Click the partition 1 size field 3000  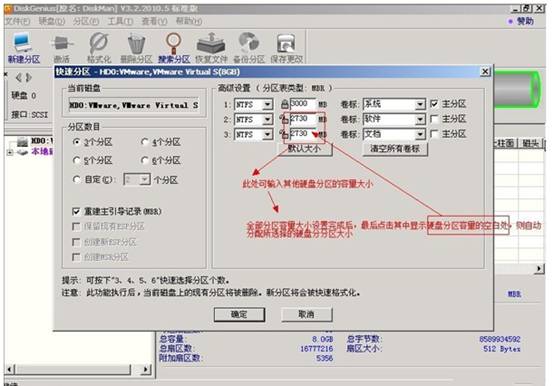coord(302,104)
